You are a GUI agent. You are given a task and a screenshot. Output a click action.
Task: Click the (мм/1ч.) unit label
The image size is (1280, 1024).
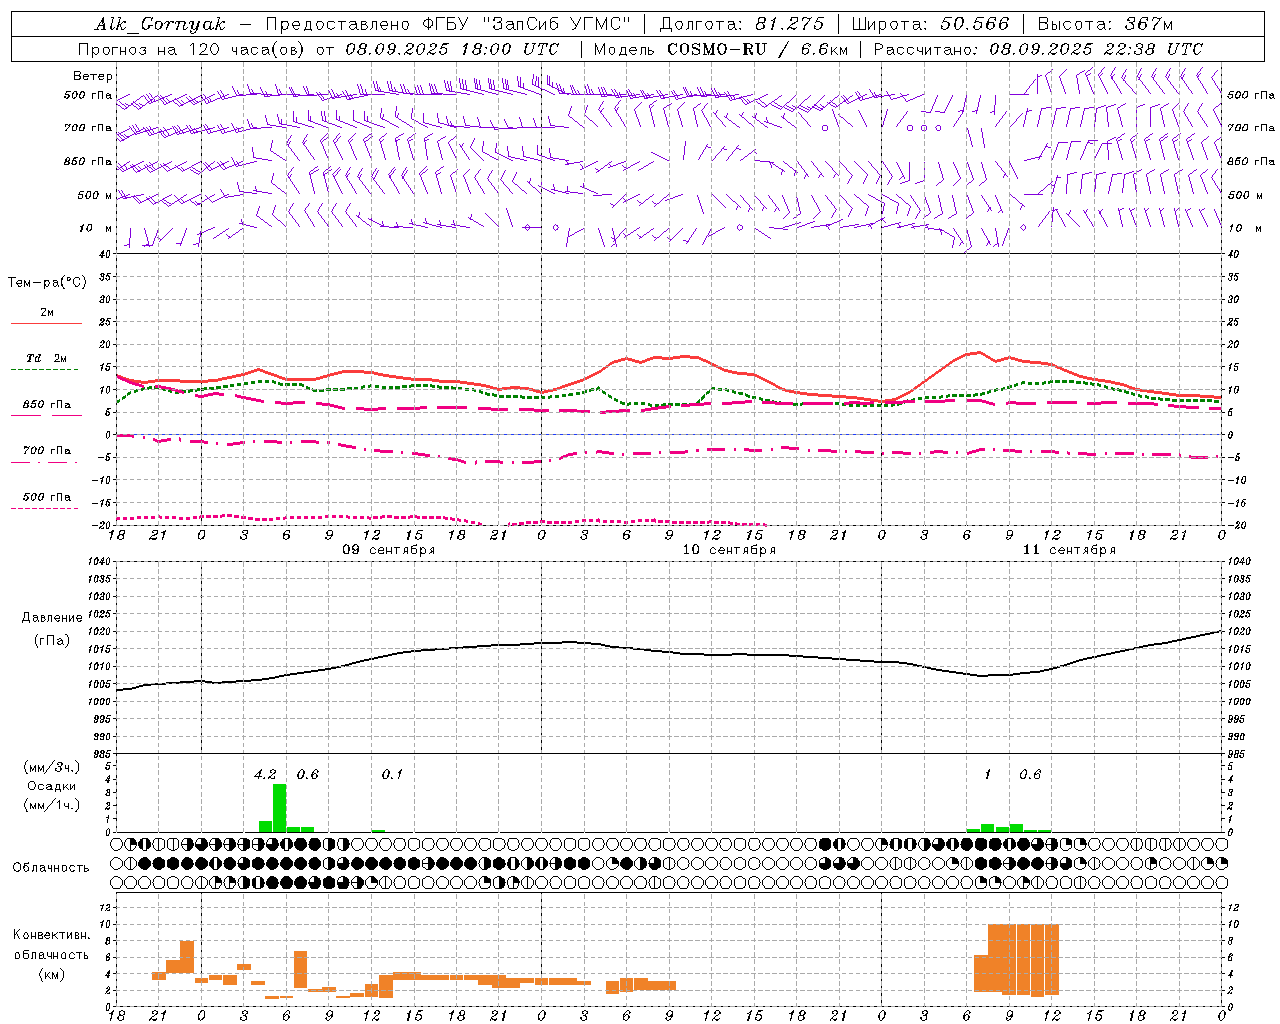pos(51,805)
